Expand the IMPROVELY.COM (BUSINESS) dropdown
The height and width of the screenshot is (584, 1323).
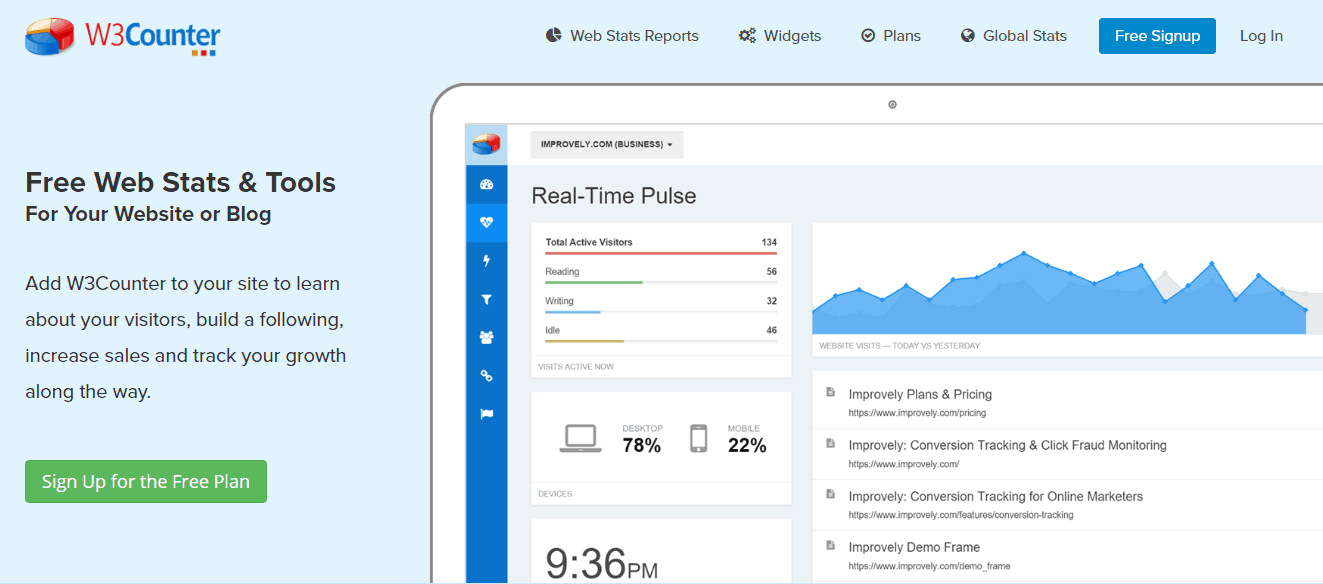click(607, 144)
